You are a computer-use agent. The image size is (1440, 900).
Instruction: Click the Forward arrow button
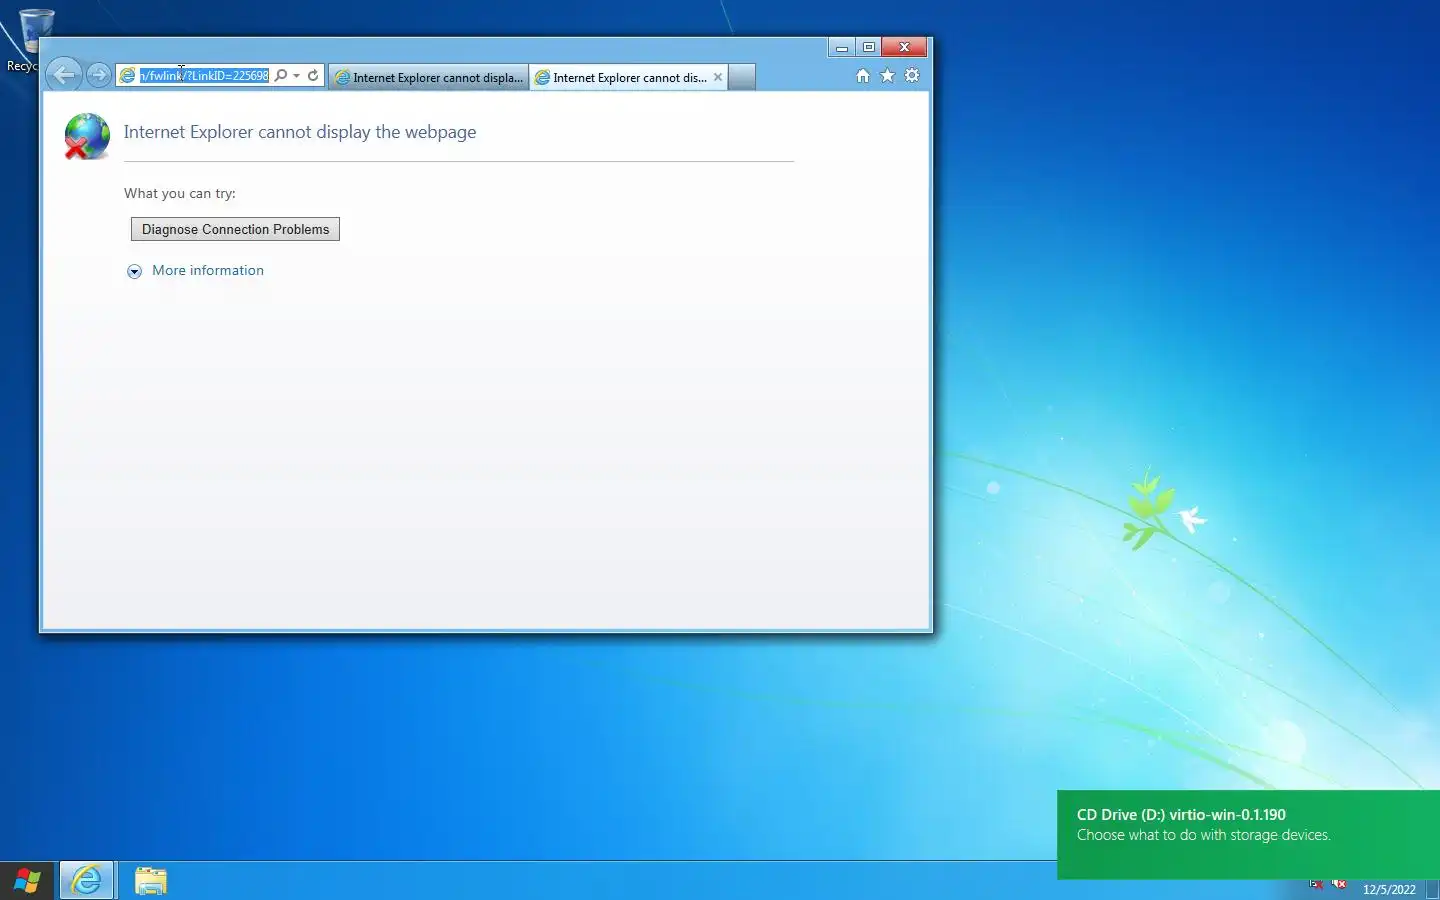pyautogui.click(x=98, y=75)
